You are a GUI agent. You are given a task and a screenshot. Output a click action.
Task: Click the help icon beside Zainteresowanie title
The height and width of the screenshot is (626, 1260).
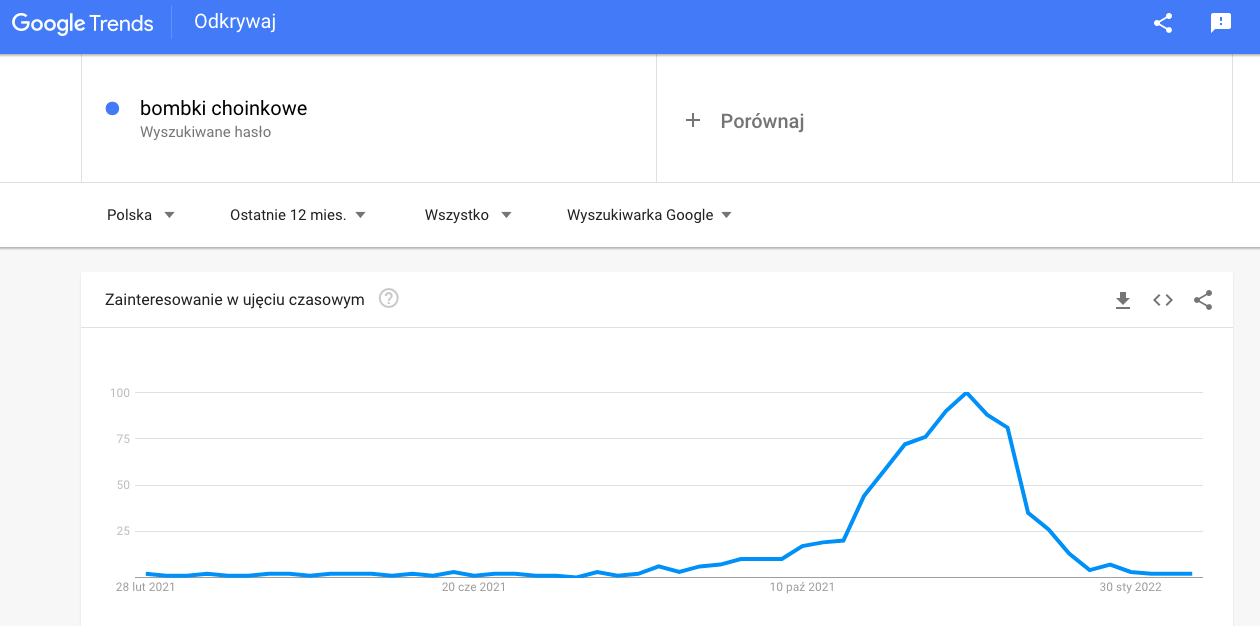click(389, 298)
